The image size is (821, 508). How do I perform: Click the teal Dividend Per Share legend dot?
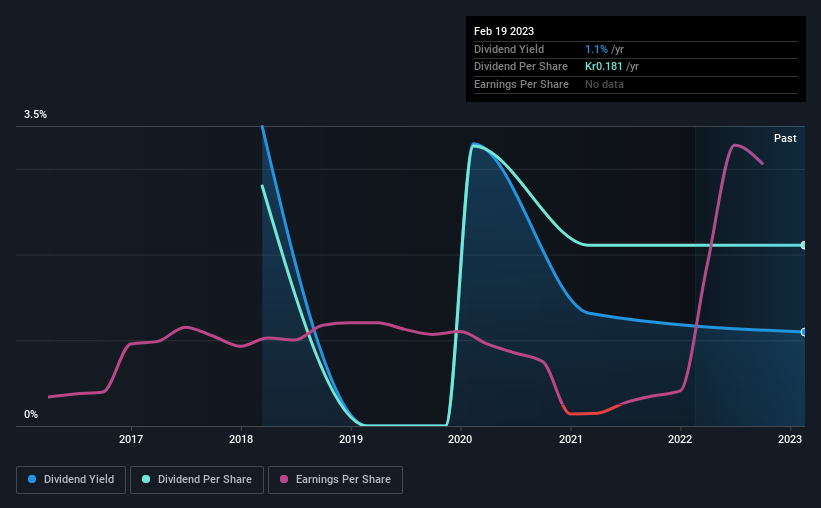point(146,479)
